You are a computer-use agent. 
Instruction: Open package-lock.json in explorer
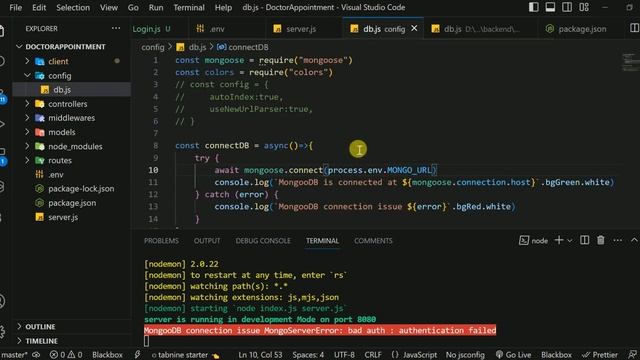coord(81,189)
